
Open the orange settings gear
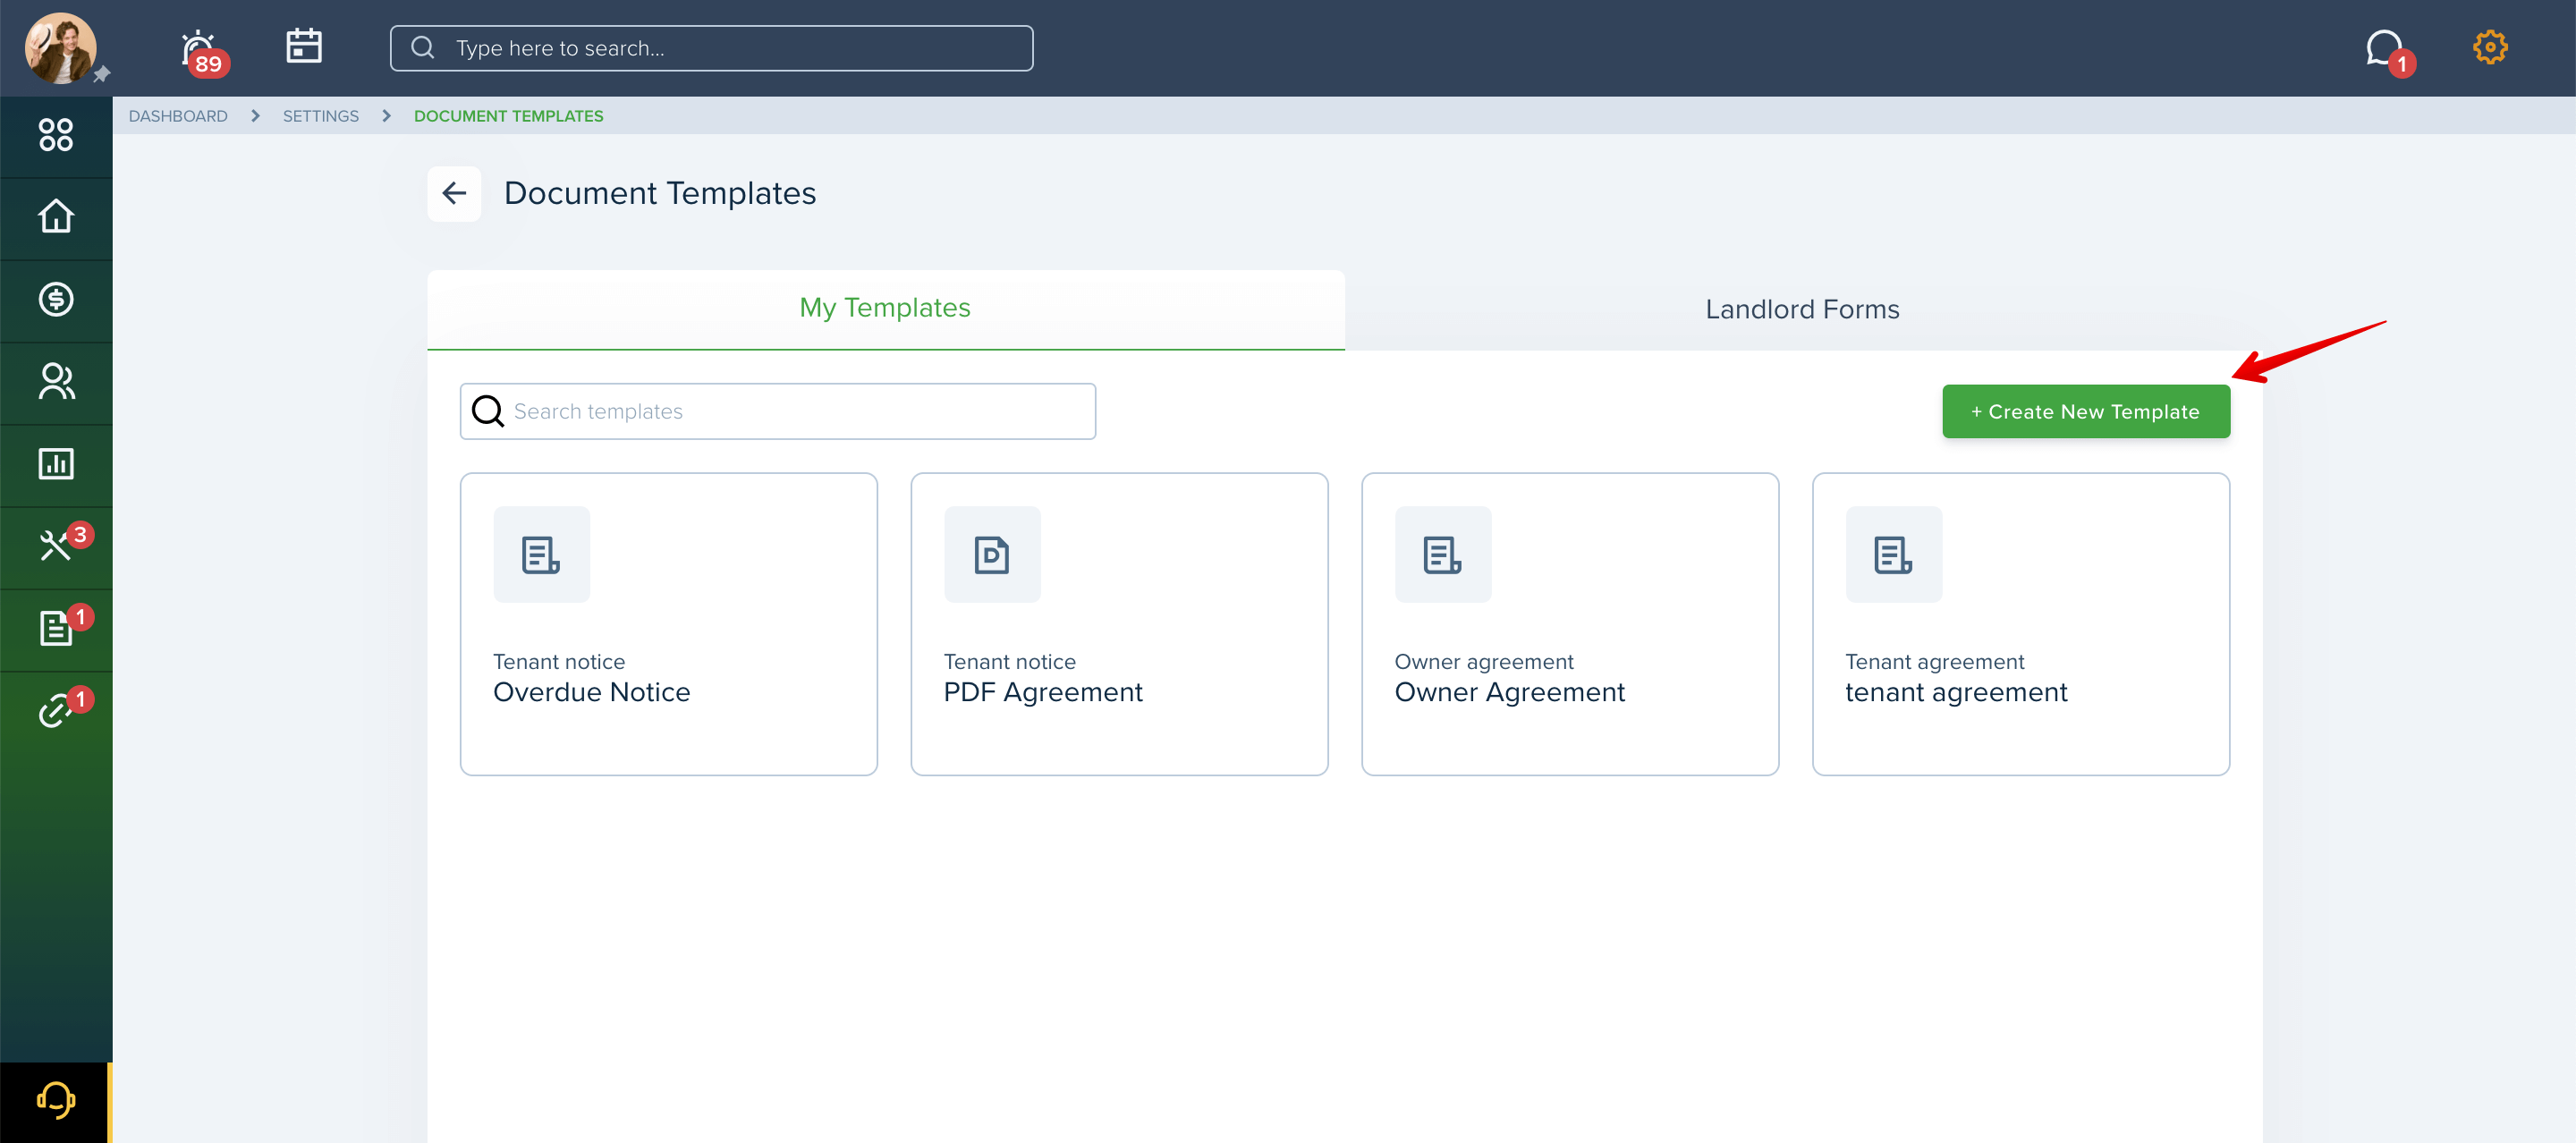click(x=2490, y=46)
